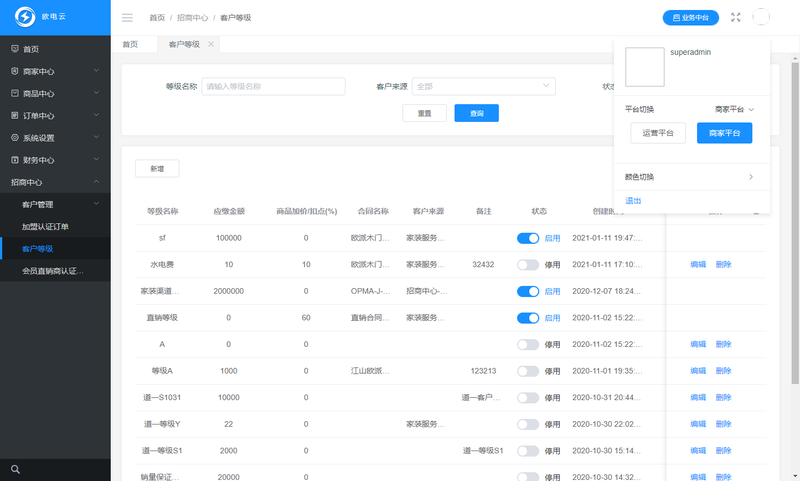Viewport: 800px width, 481px height.
Task: Click the 新增 add button
Action: point(157,169)
